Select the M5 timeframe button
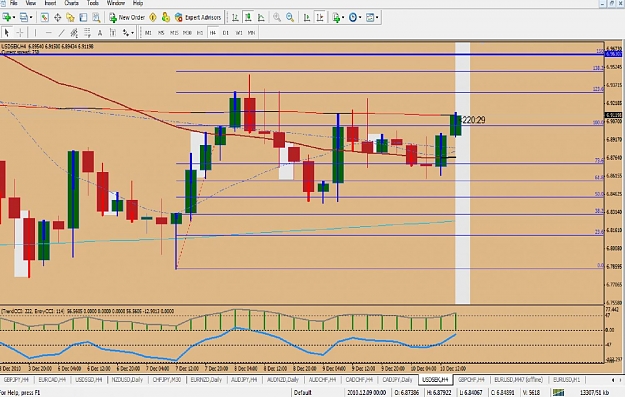 point(161,33)
